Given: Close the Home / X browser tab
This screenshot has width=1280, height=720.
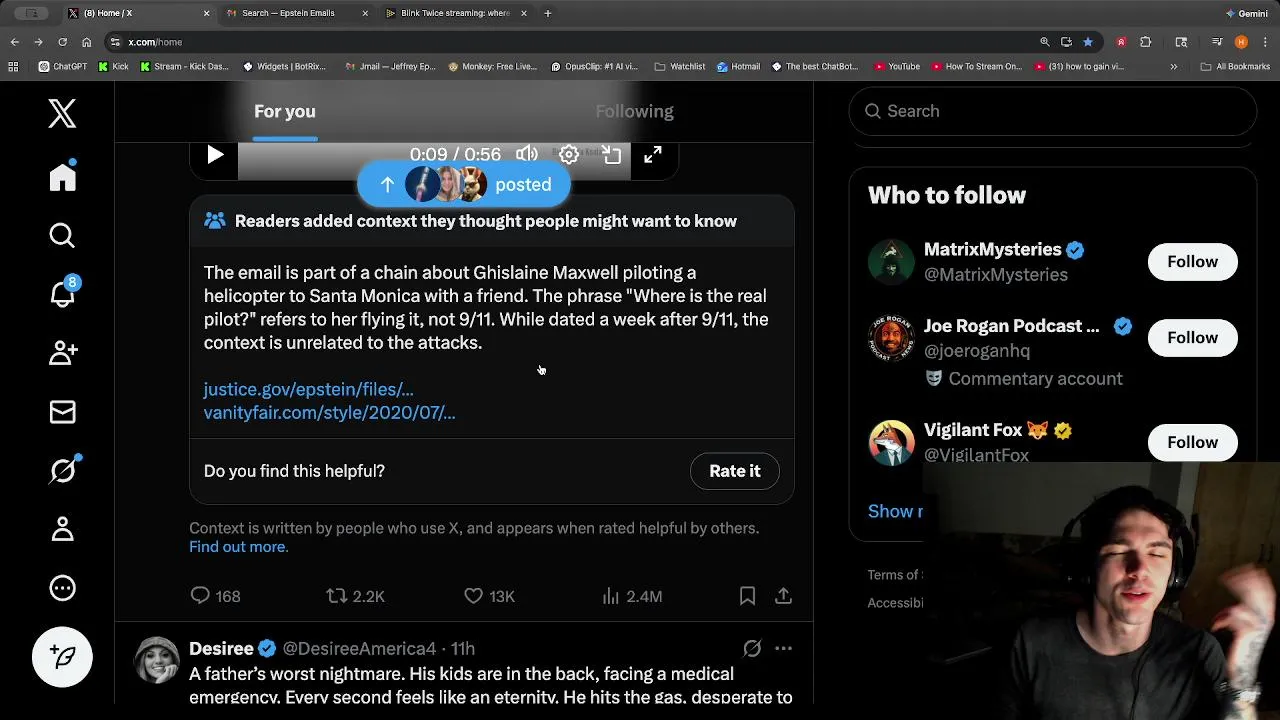Looking at the screenshot, I should [x=207, y=13].
